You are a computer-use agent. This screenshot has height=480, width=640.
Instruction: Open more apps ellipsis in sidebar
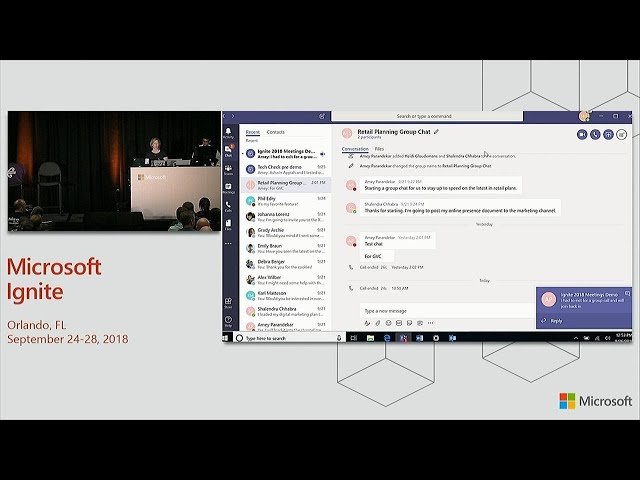tap(229, 243)
